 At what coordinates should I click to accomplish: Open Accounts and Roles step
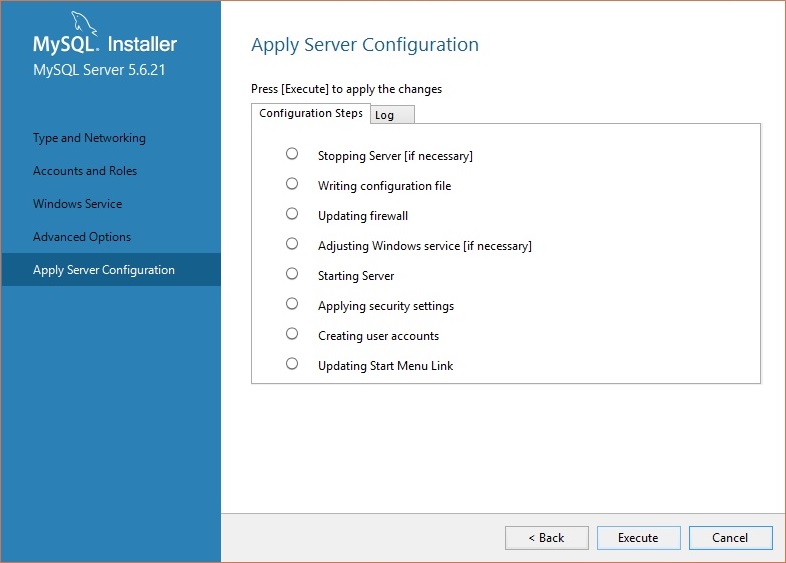[85, 171]
